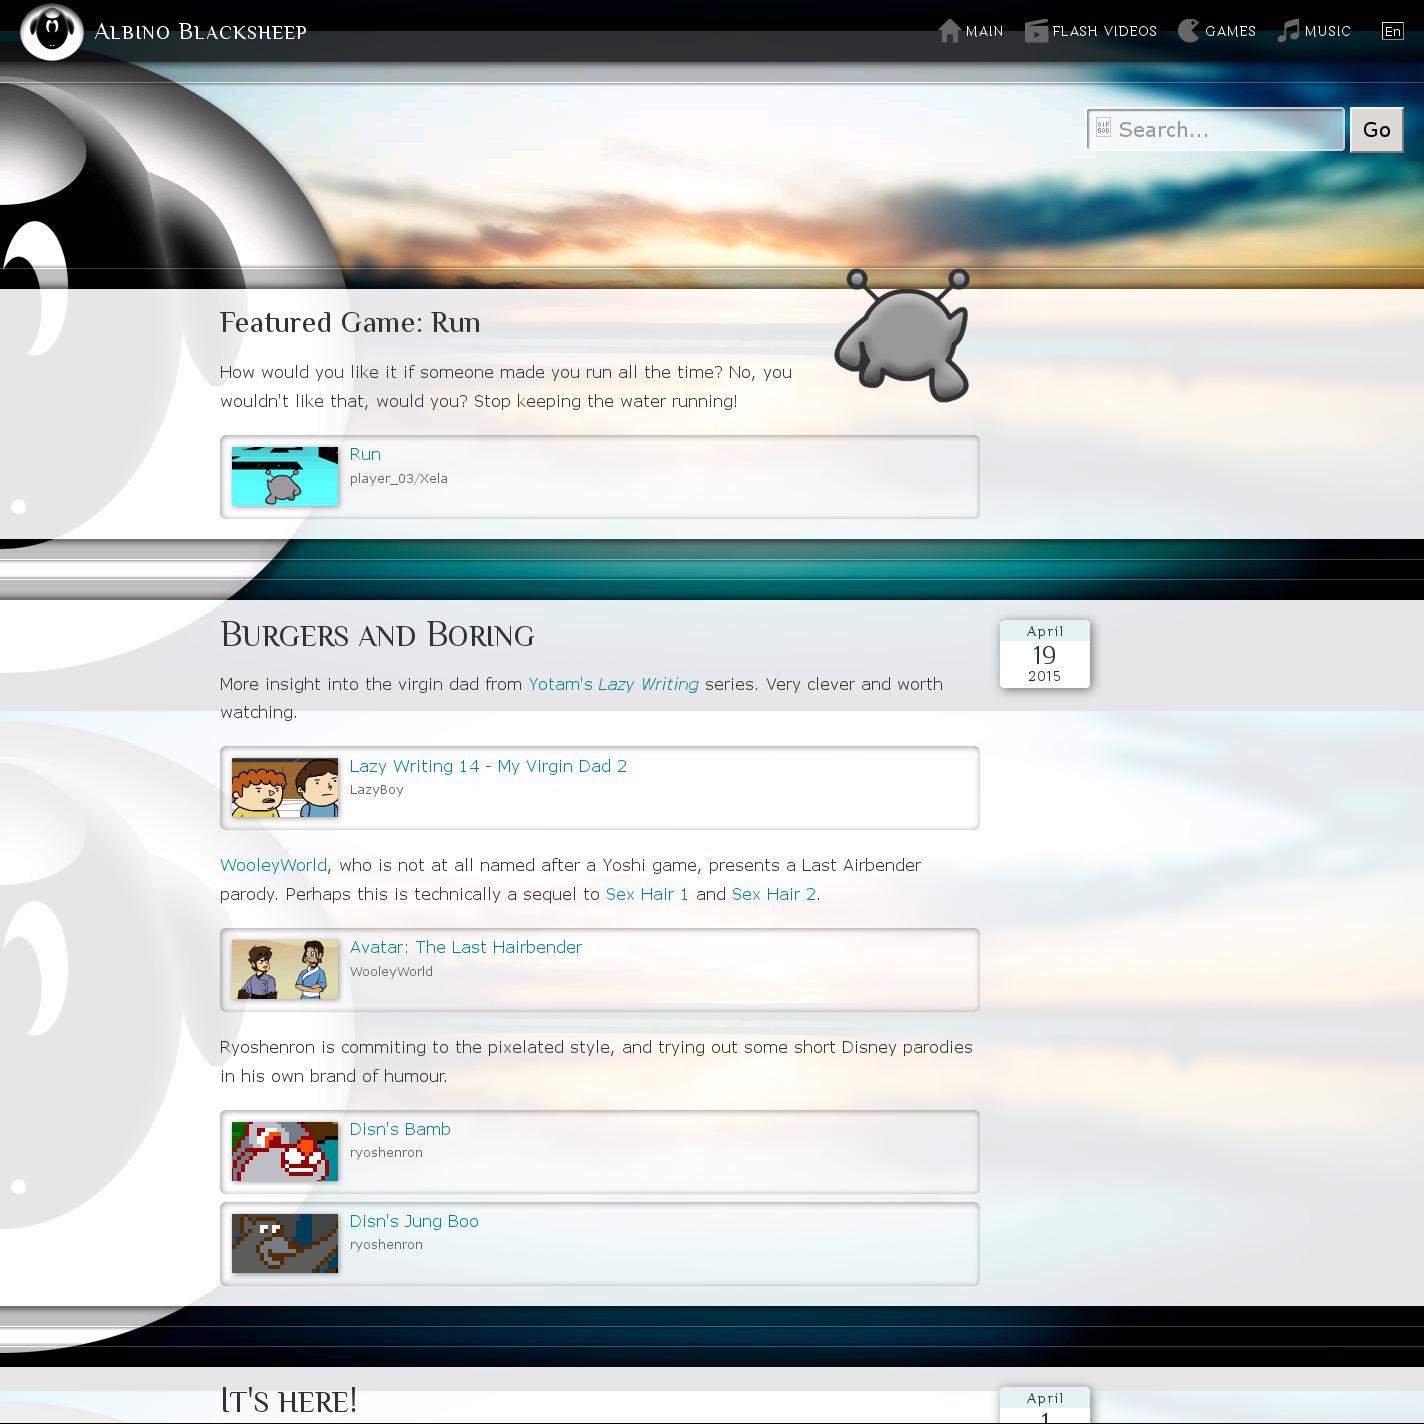Open Lazy Writing 14 - My Virgin Dad 2
1424x1424 pixels.
[x=488, y=766]
